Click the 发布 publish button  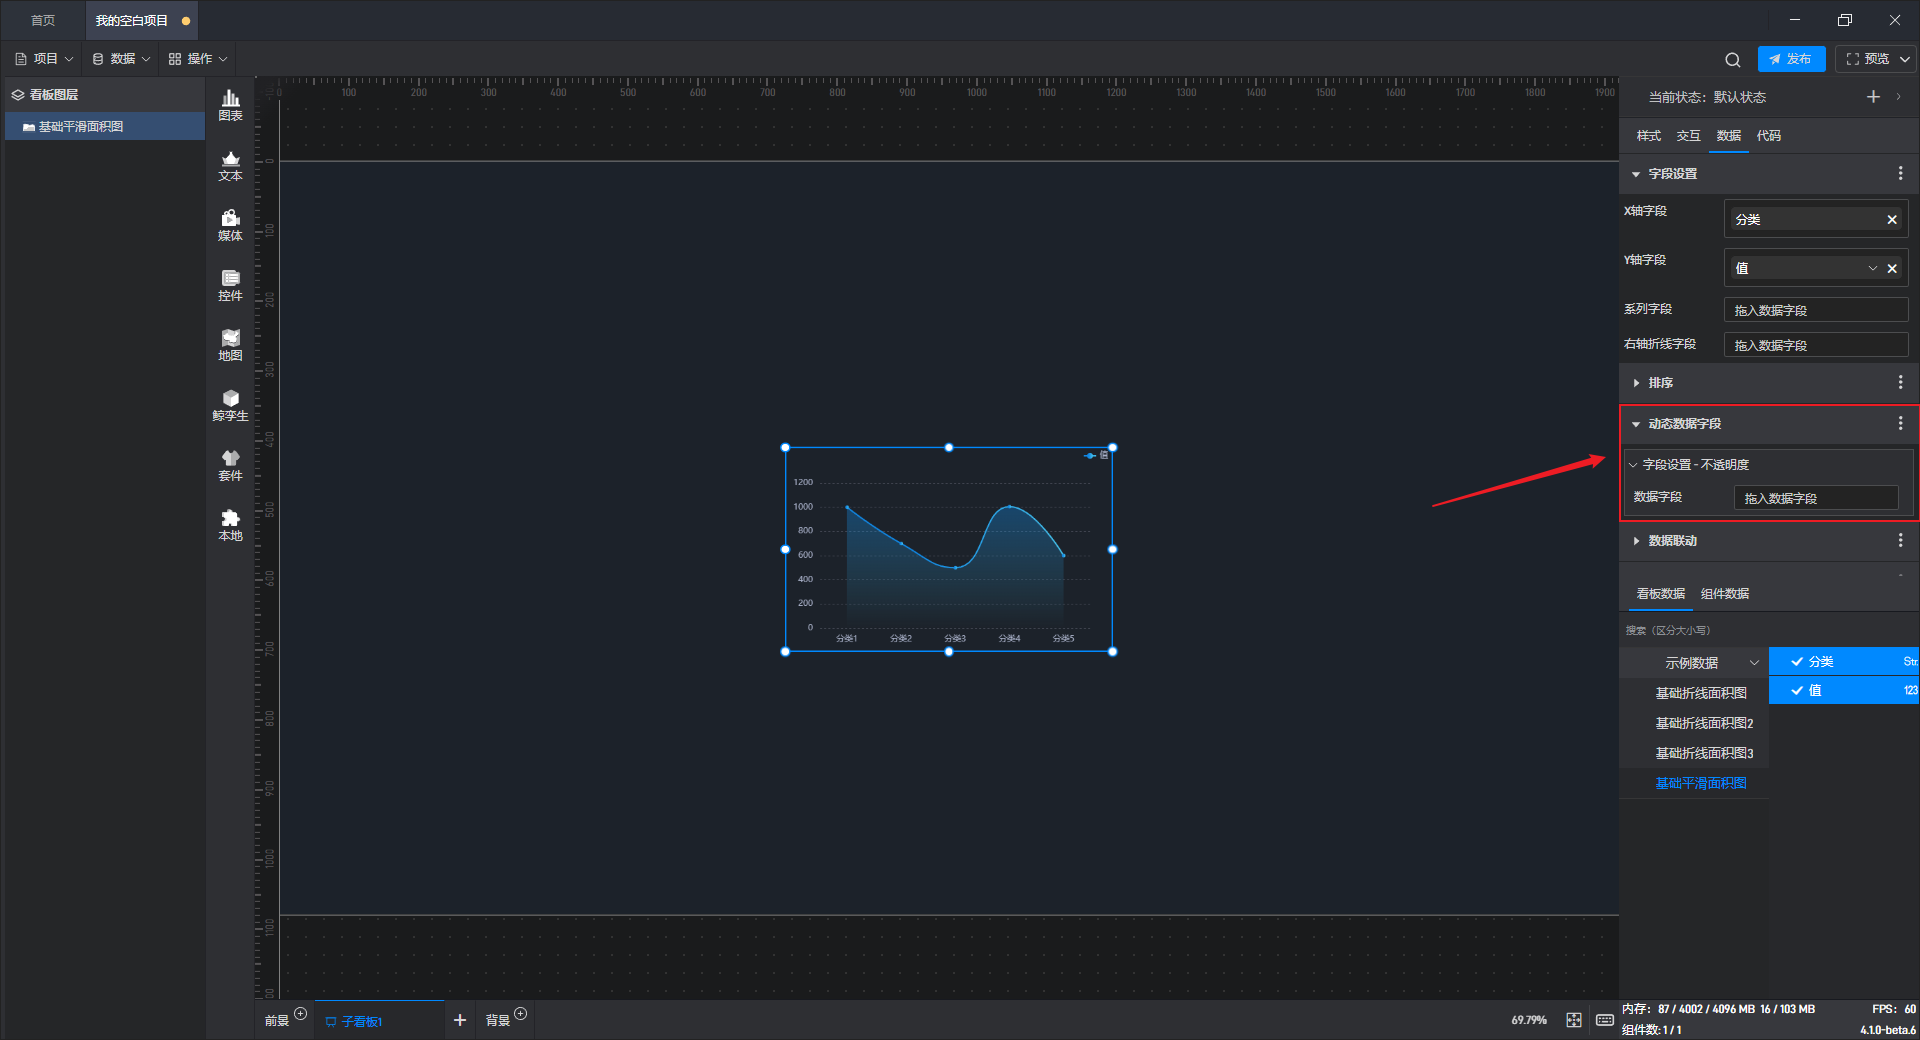[x=1791, y=59]
